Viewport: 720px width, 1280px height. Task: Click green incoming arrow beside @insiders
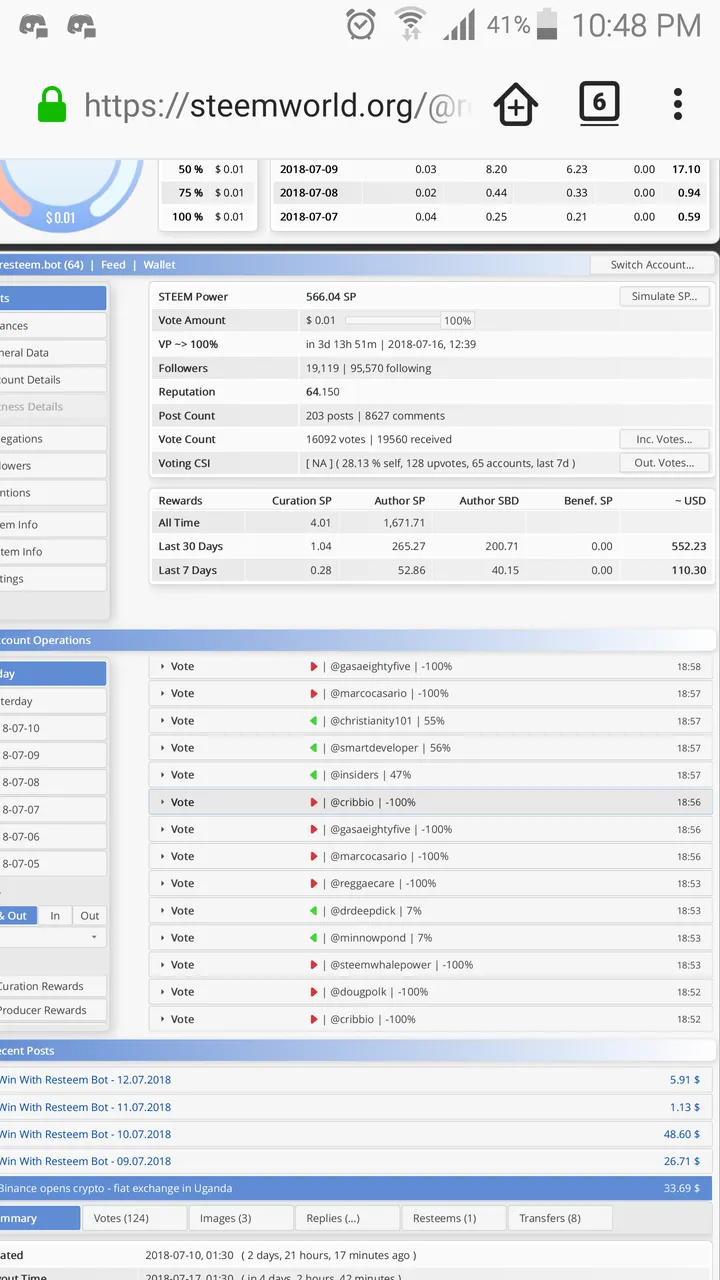[x=314, y=774]
